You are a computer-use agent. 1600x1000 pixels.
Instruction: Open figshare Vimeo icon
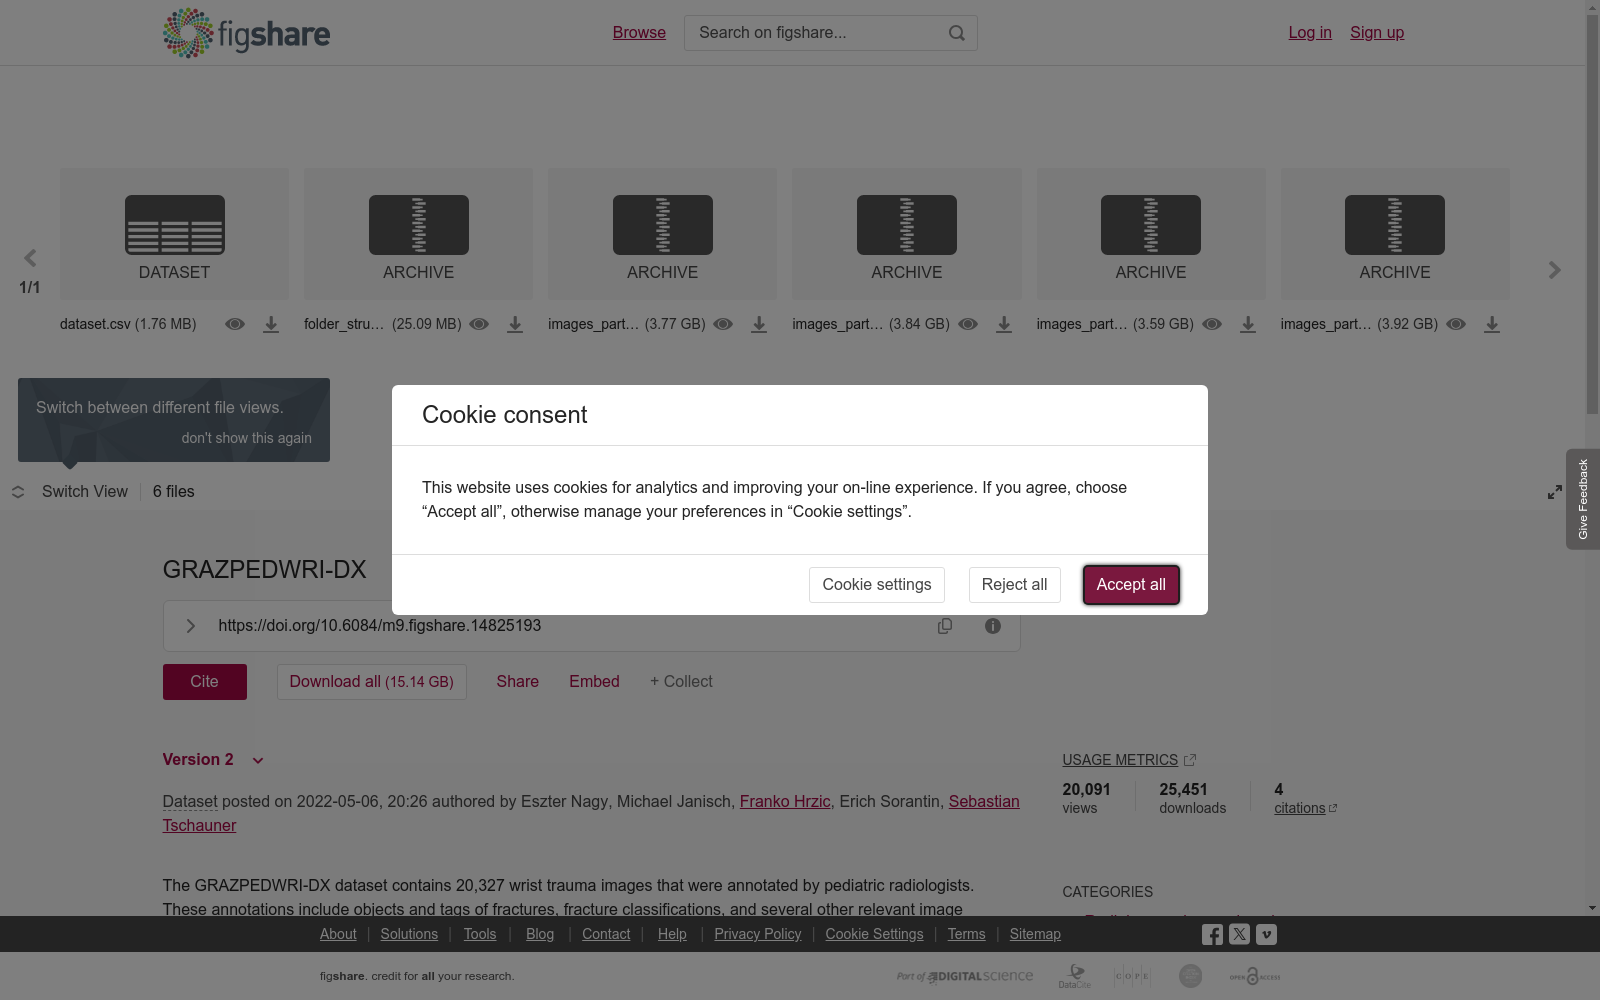1266,935
